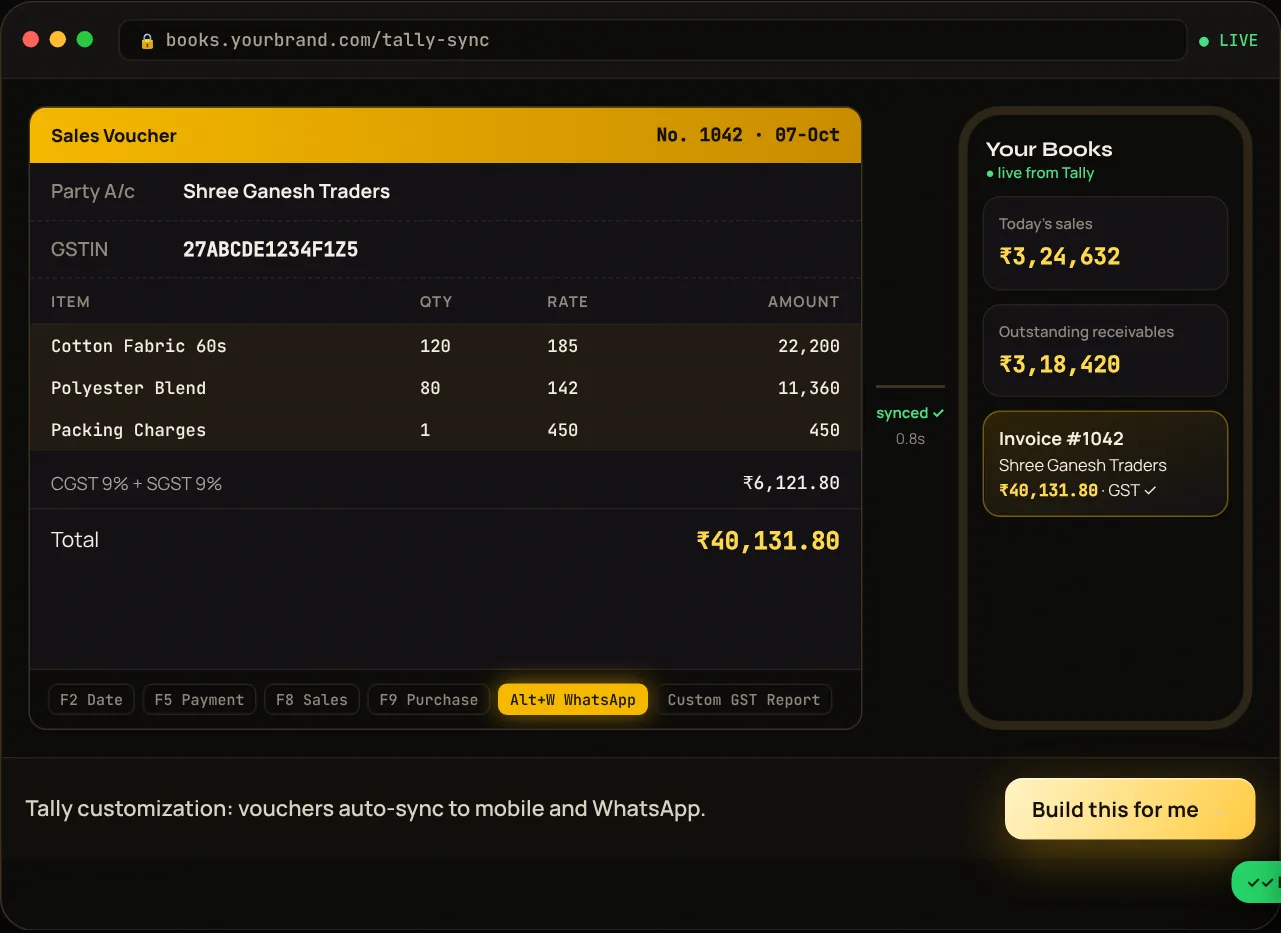The height and width of the screenshot is (933, 1281).
Task: Click the green LIVE status indicator
Action: [1228, 41]
